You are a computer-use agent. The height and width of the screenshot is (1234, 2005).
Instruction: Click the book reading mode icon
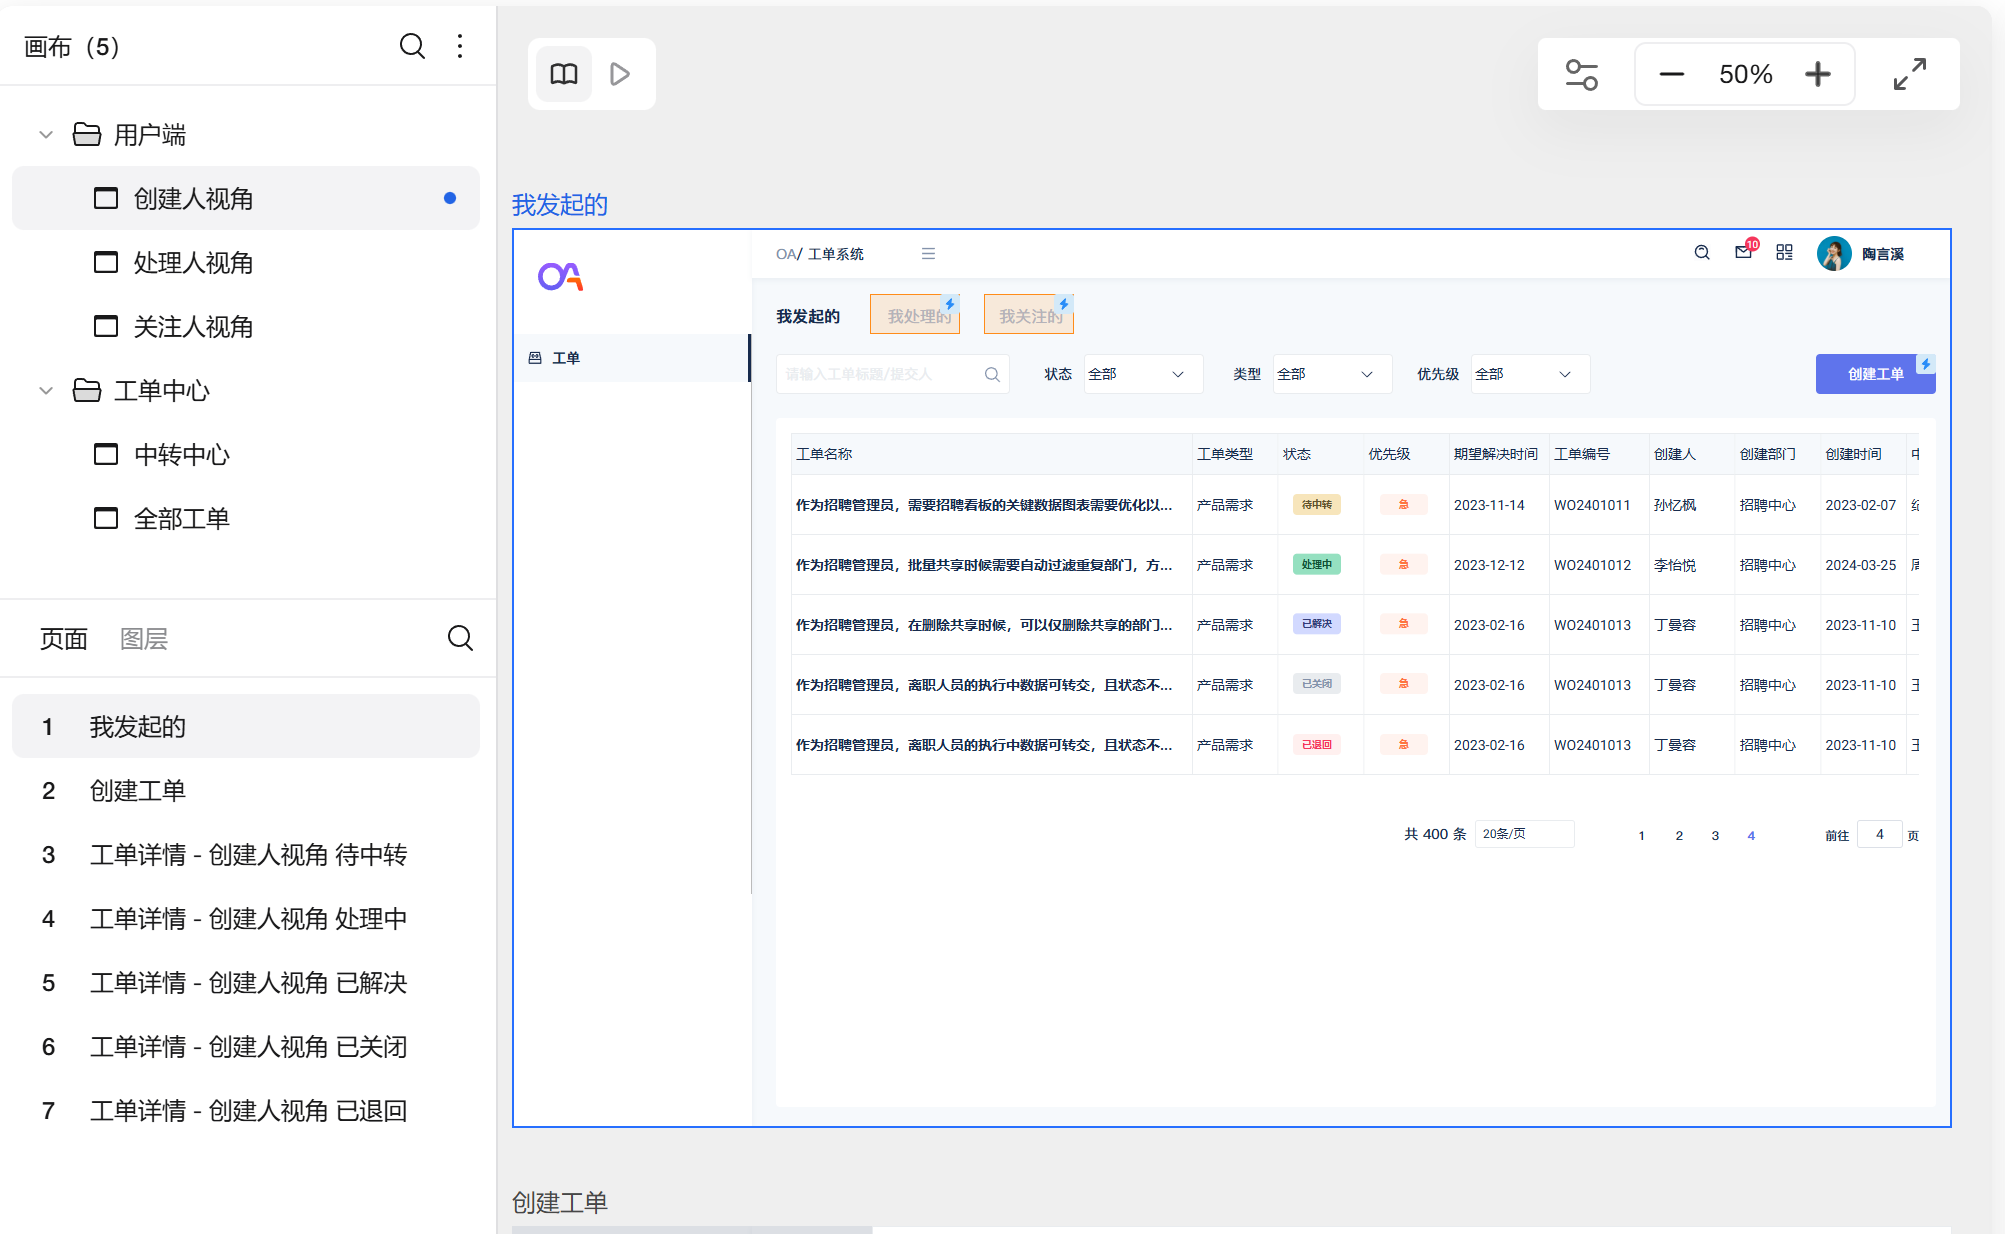click(x=564, y=74)
